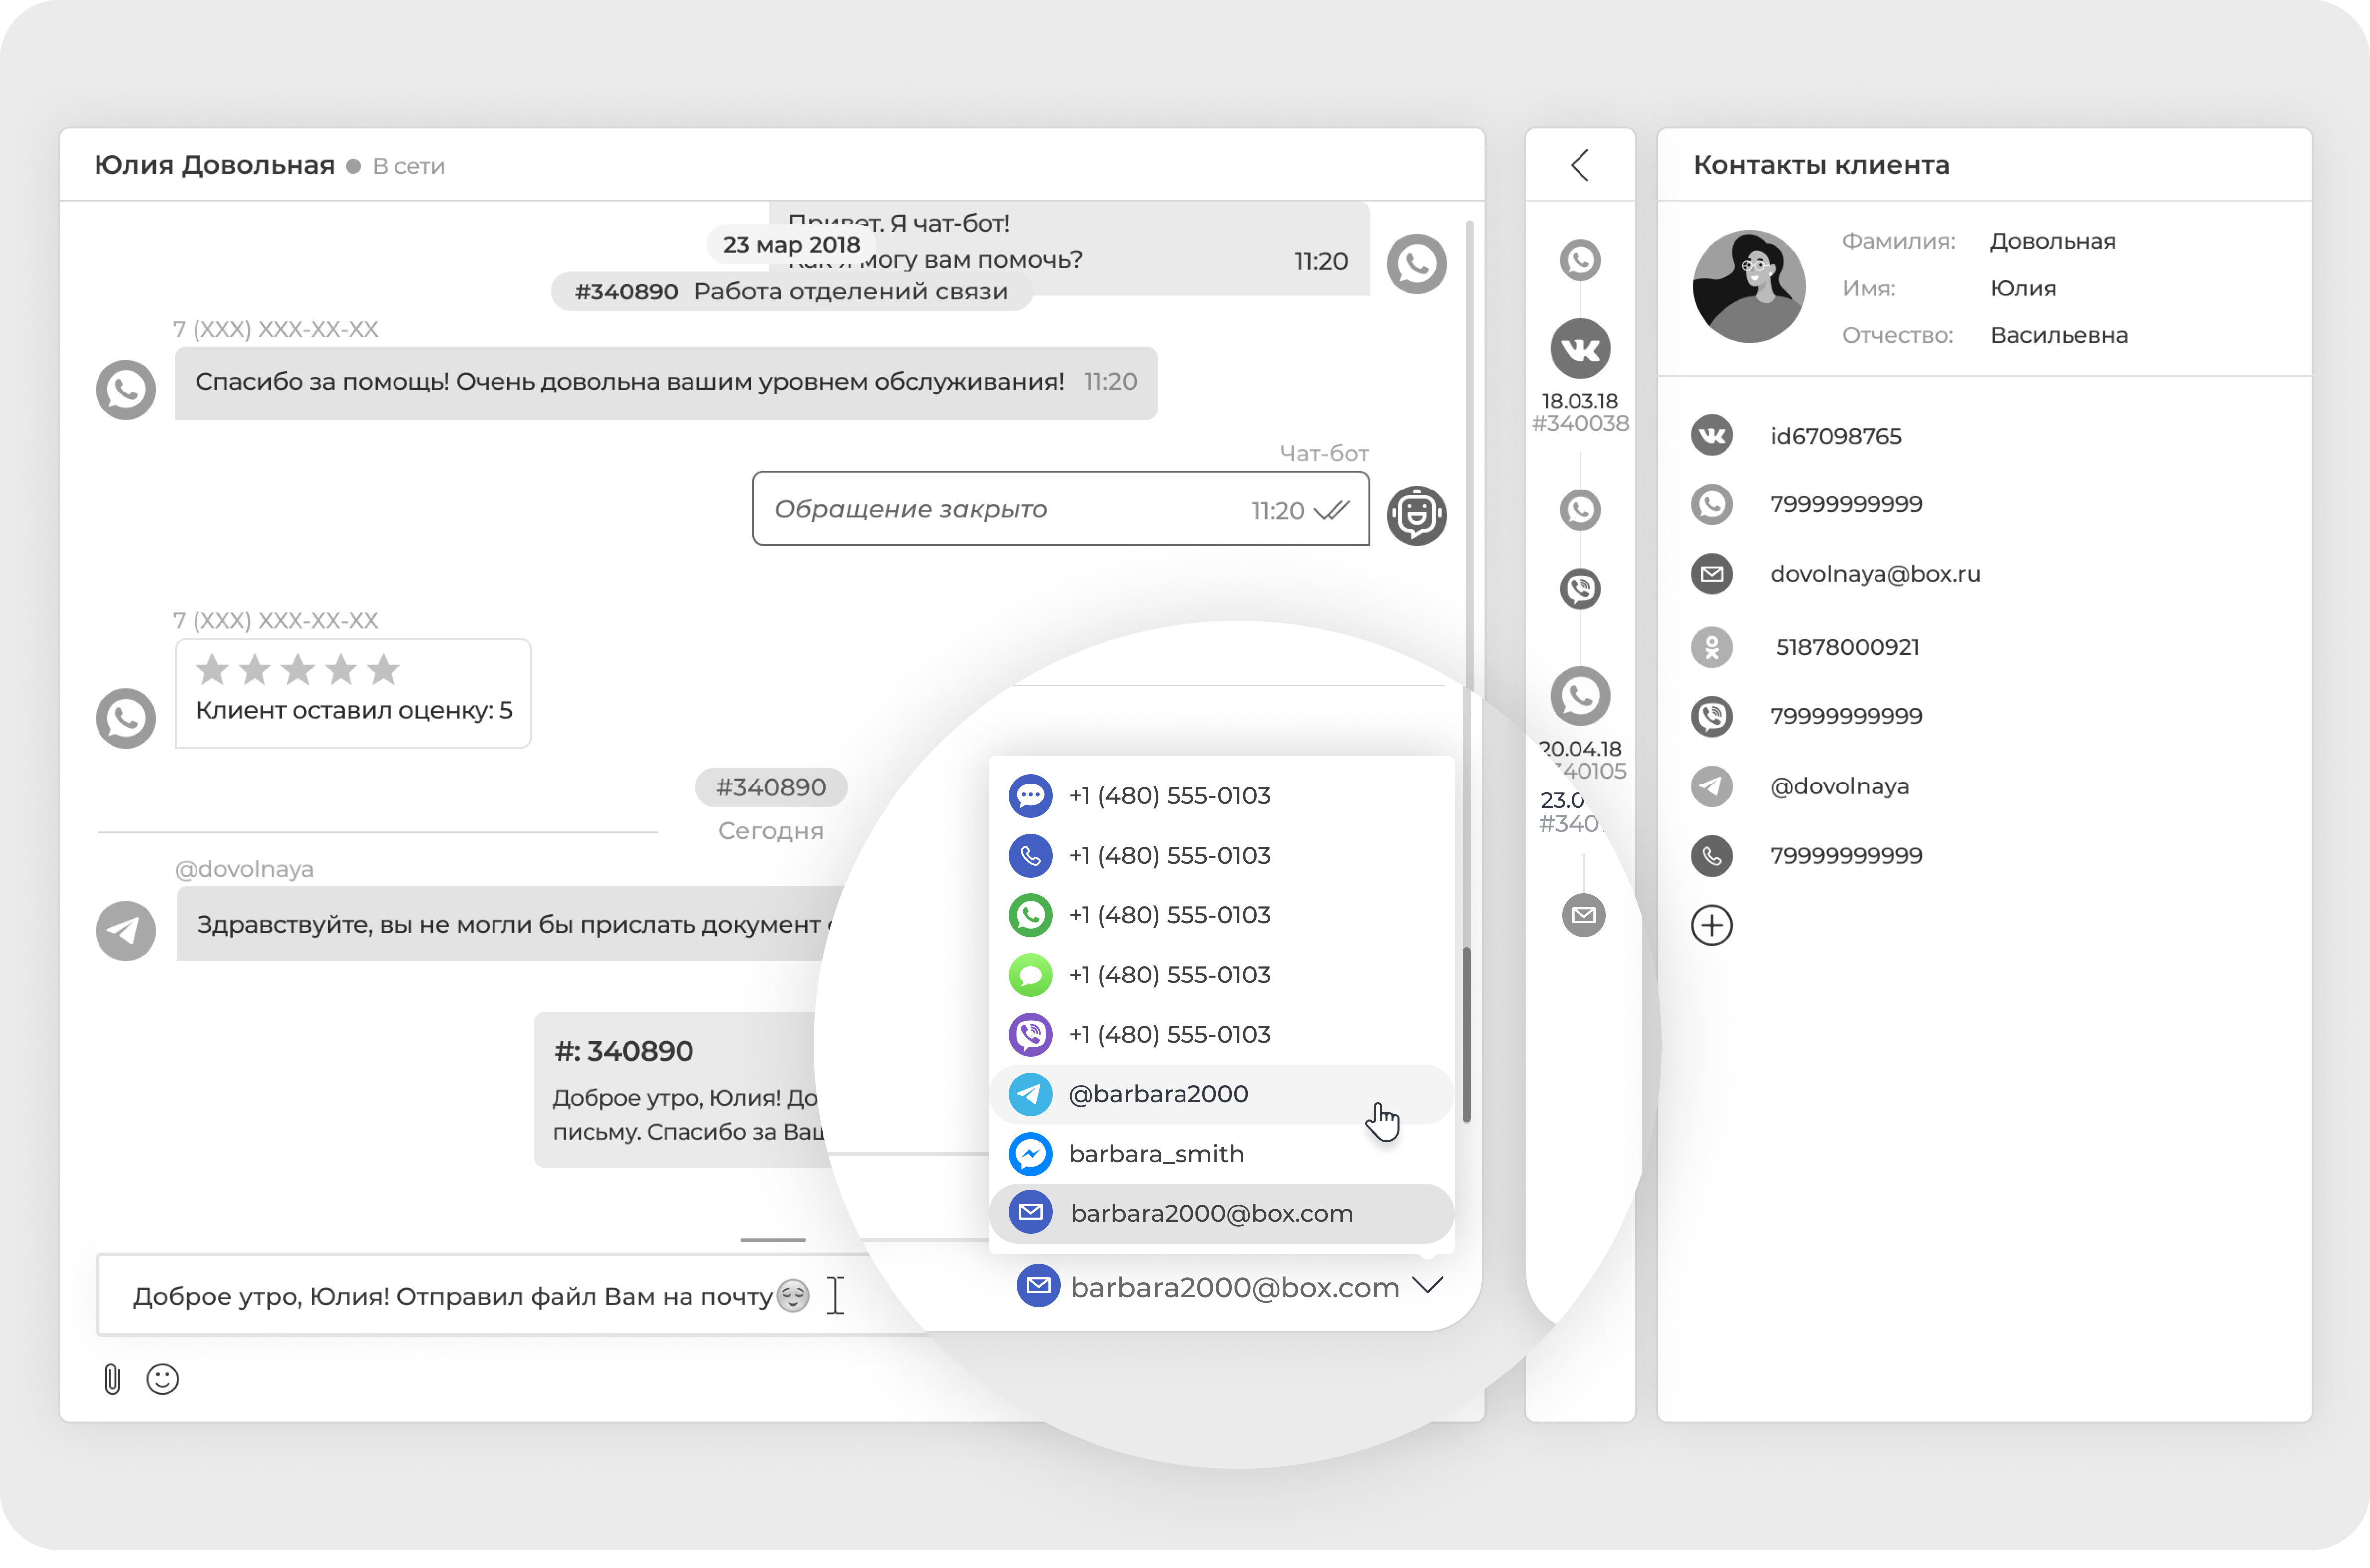Select the email icon in timeline strip
Image resolution: width=2370 pixels, height=1568 pixels.
(1583, 916)
